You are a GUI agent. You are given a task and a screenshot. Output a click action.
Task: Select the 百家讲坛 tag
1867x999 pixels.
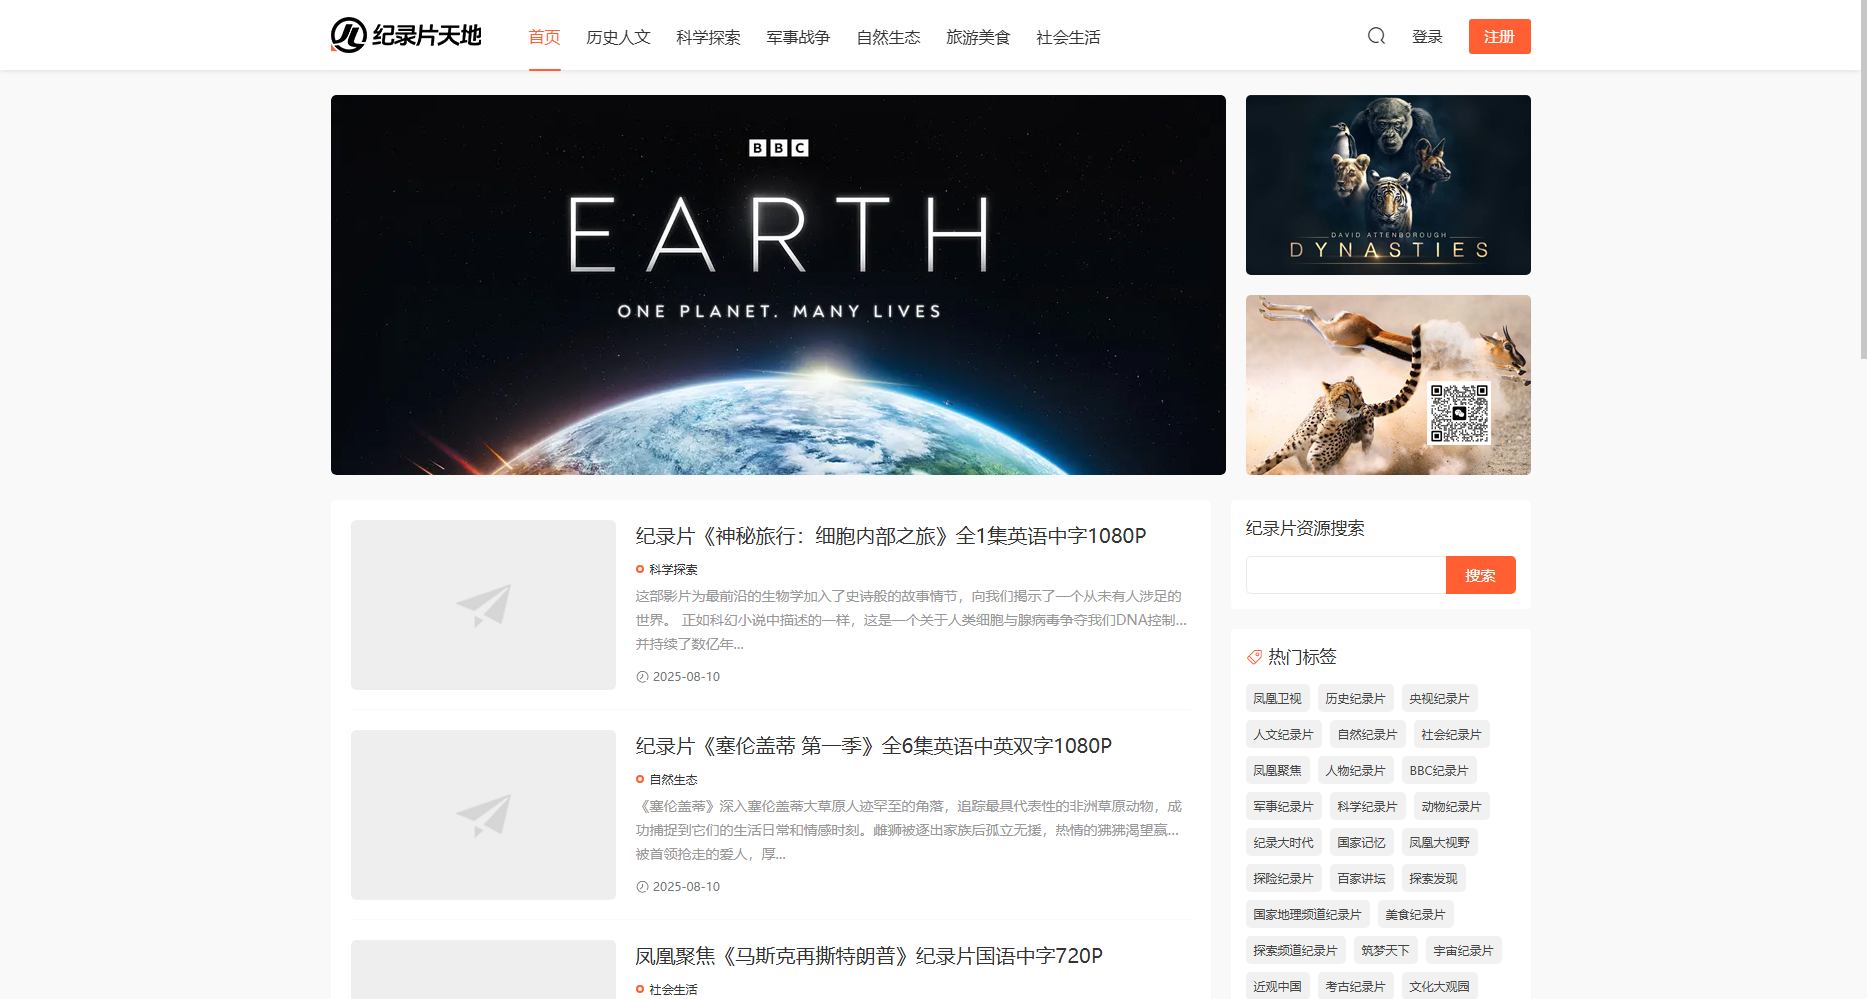(1361, 879)
